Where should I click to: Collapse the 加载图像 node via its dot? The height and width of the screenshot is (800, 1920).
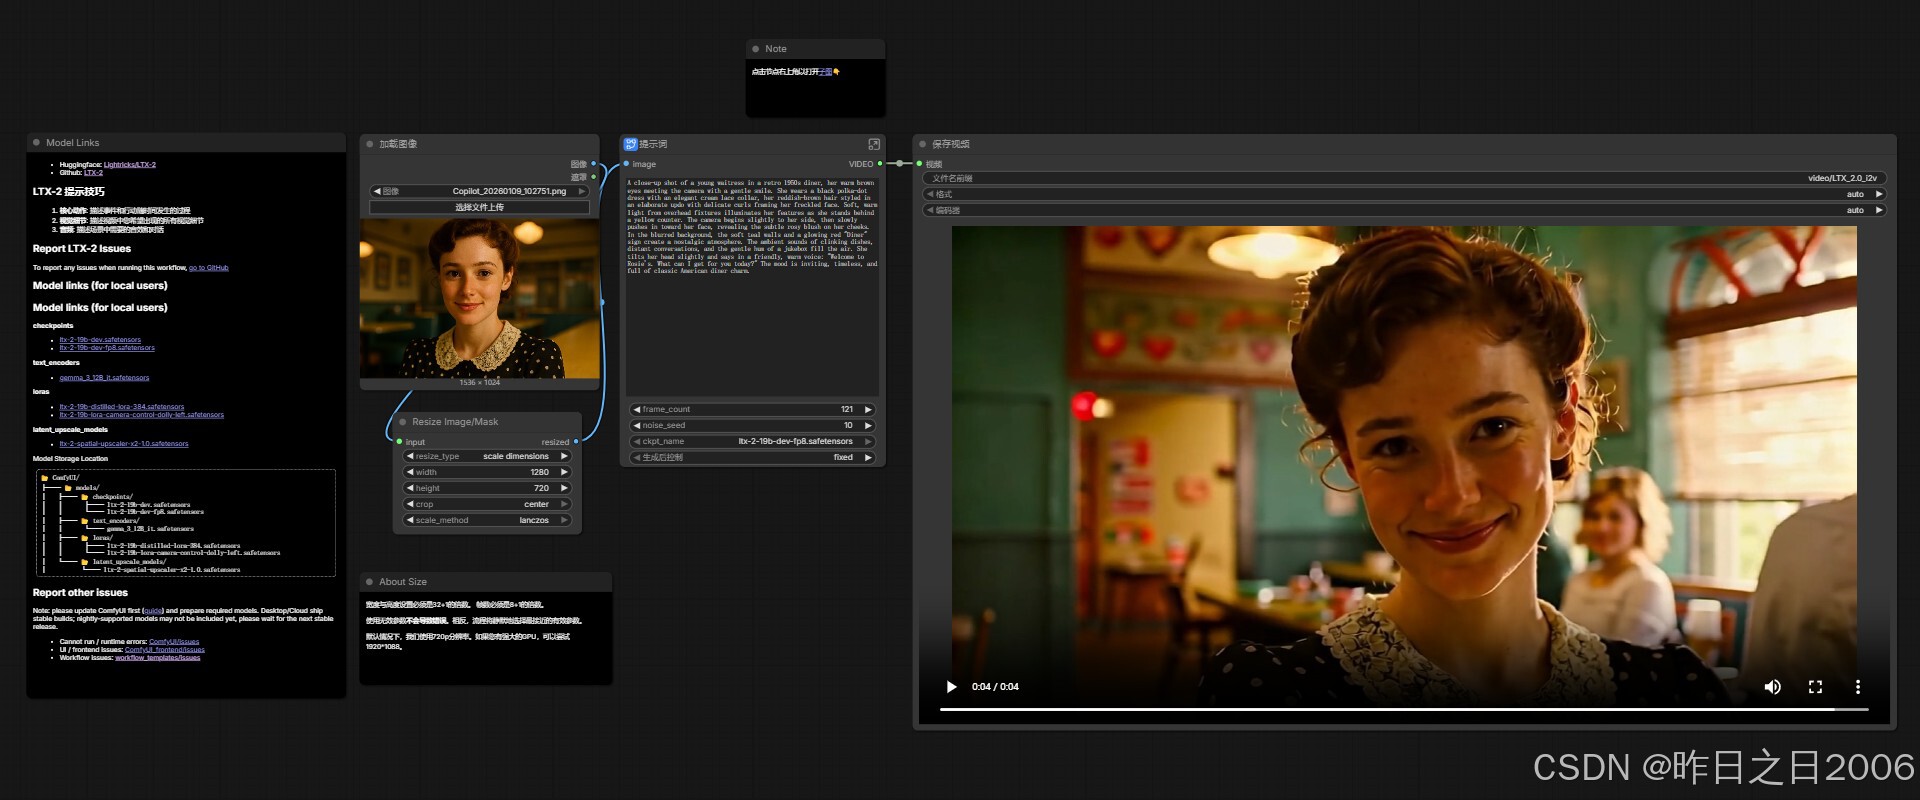(369, 144)
